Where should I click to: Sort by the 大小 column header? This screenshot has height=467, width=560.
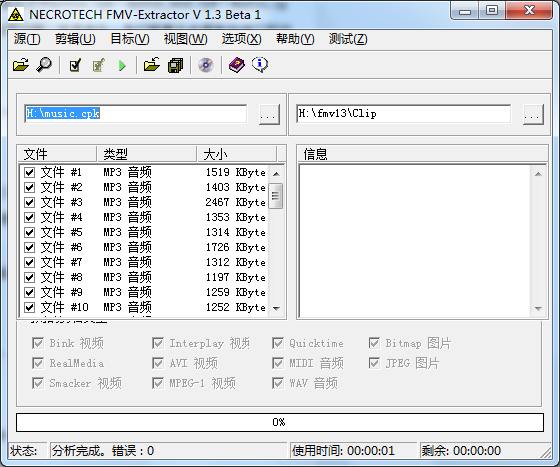pos(237,154)
